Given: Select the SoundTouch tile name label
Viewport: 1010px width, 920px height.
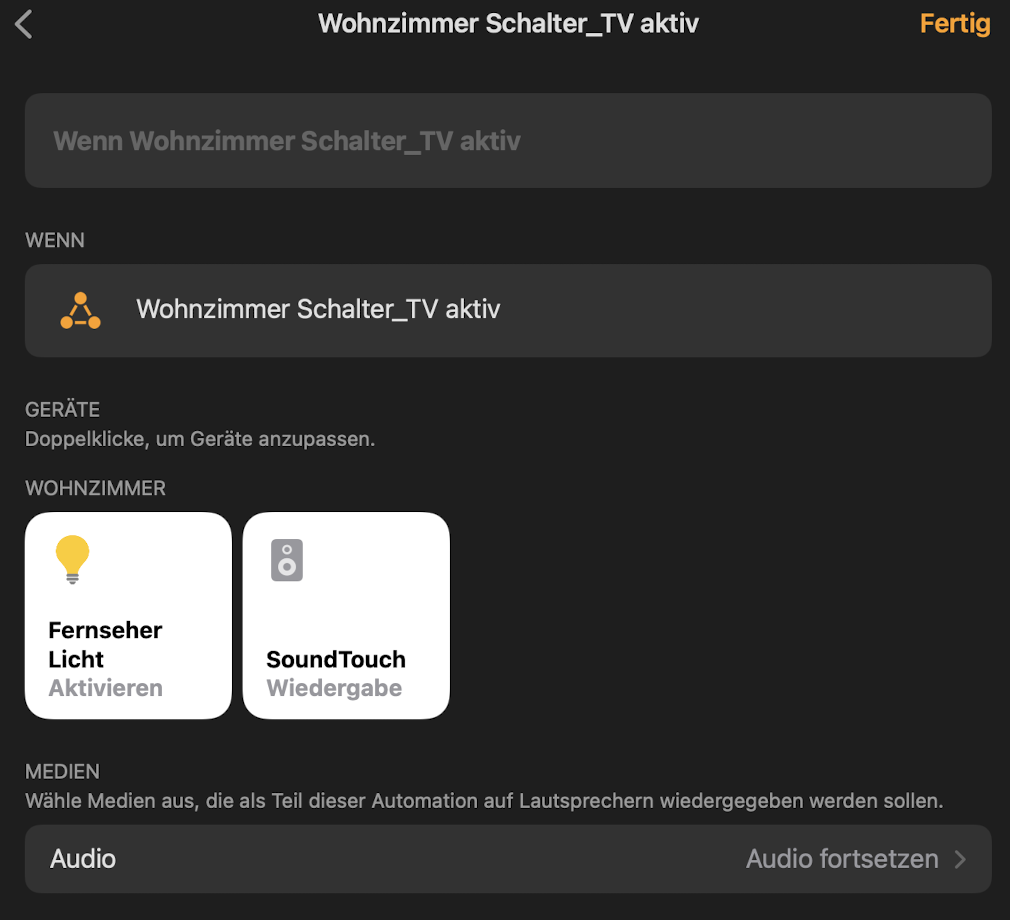Looking at the screenshot, I should tap(336, 659).
